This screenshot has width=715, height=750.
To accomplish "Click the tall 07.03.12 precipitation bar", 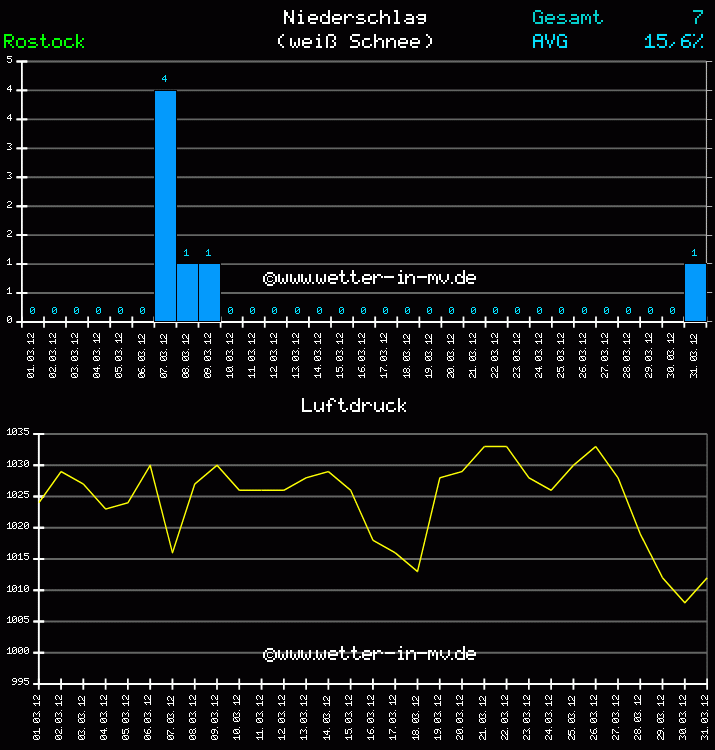I will tap(165, 205).
